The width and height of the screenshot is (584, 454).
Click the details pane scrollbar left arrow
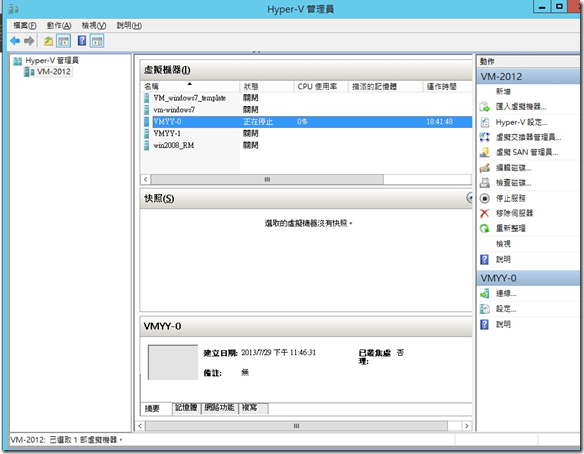tap(140, 426)
